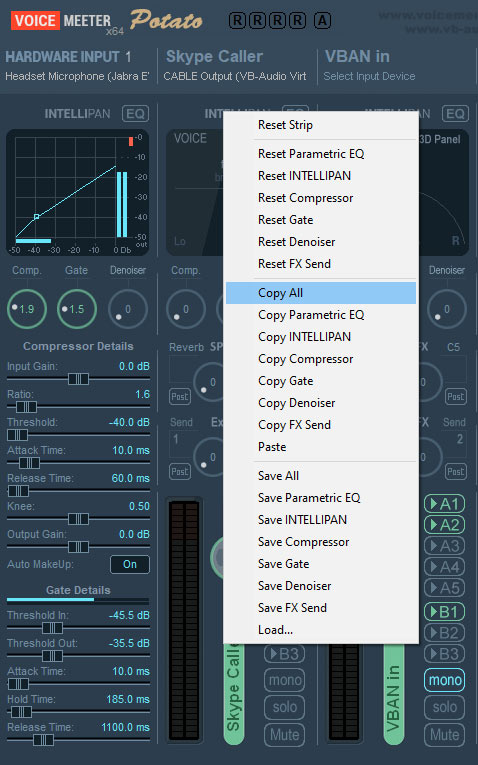Open CABLE Output device selector
Image resolution: width=478 pixels, height=765 pixels.
pyautogui.click(x=235, y=76)
